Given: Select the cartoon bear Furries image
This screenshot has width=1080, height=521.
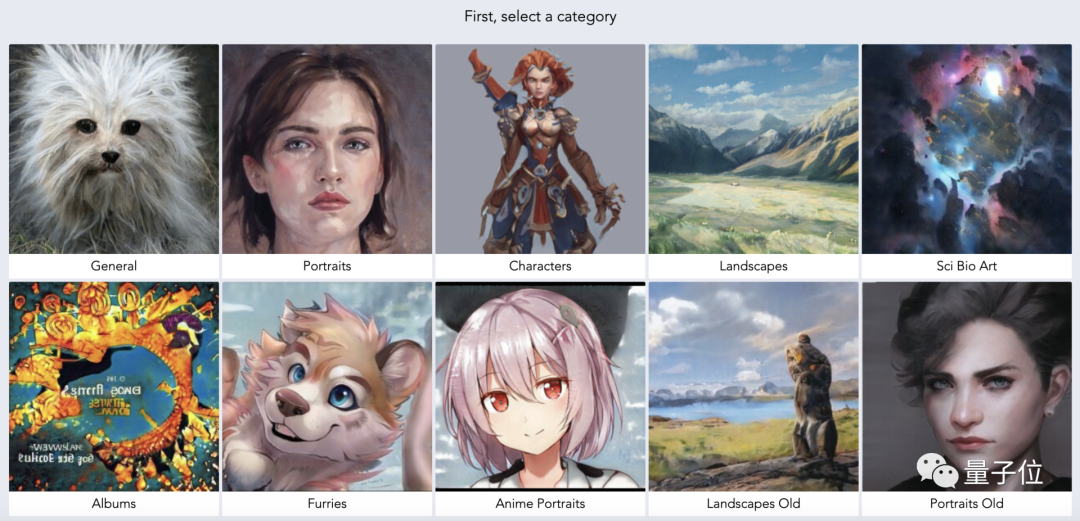Looking at the screenshot, I should (x=327, y=387).
